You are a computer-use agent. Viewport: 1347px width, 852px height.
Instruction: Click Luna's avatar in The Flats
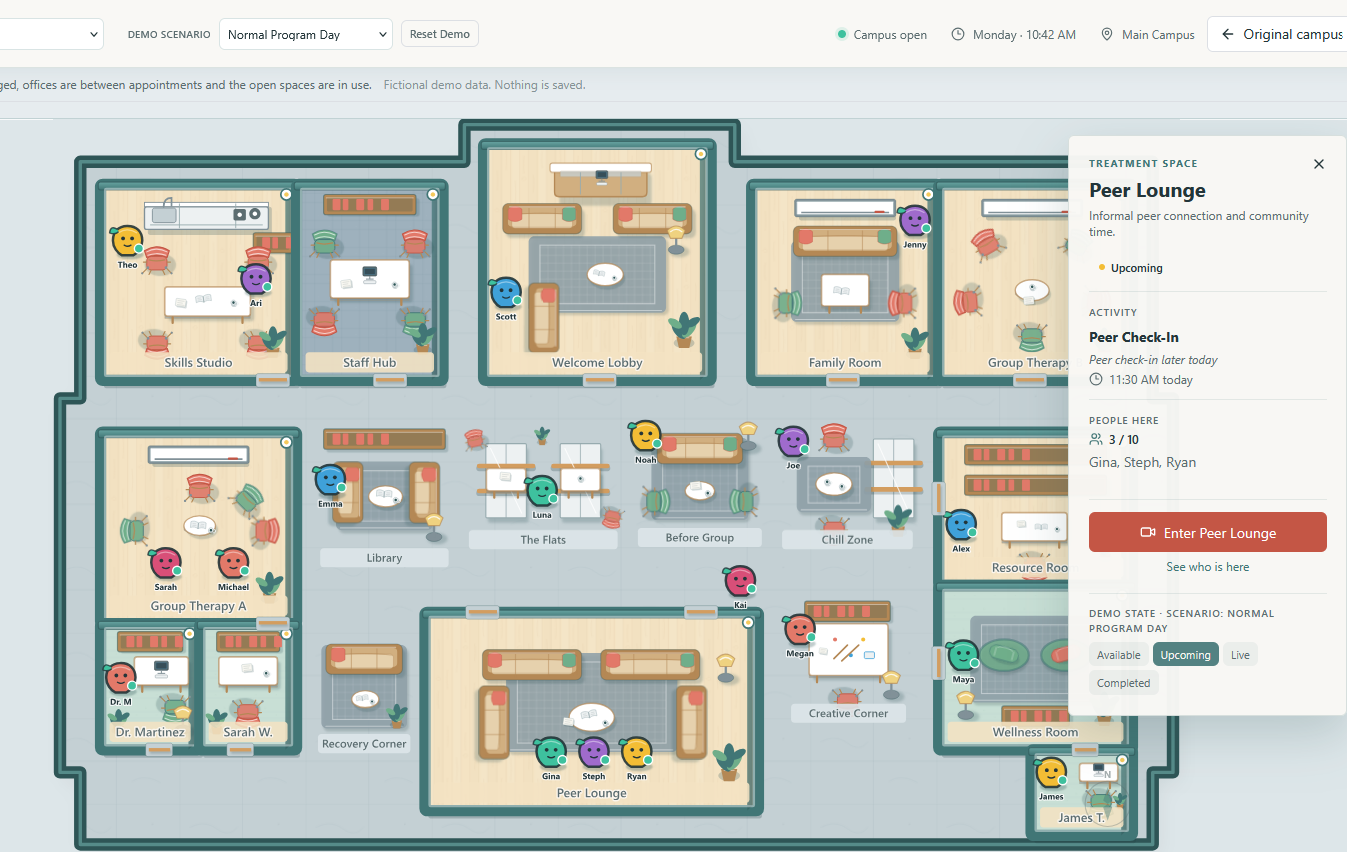(542, 491)
